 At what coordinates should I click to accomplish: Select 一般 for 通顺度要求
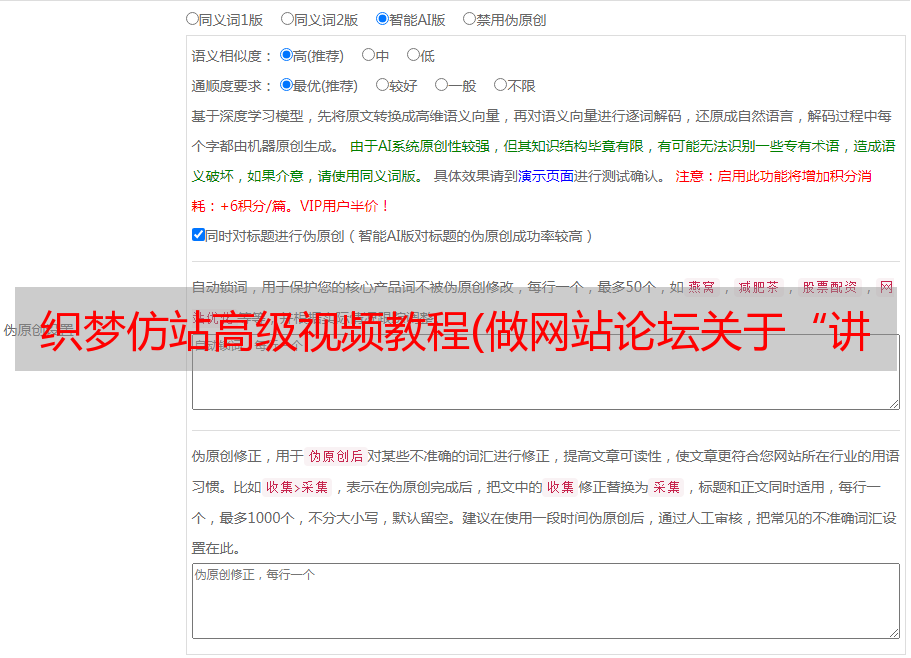point(441,86)
